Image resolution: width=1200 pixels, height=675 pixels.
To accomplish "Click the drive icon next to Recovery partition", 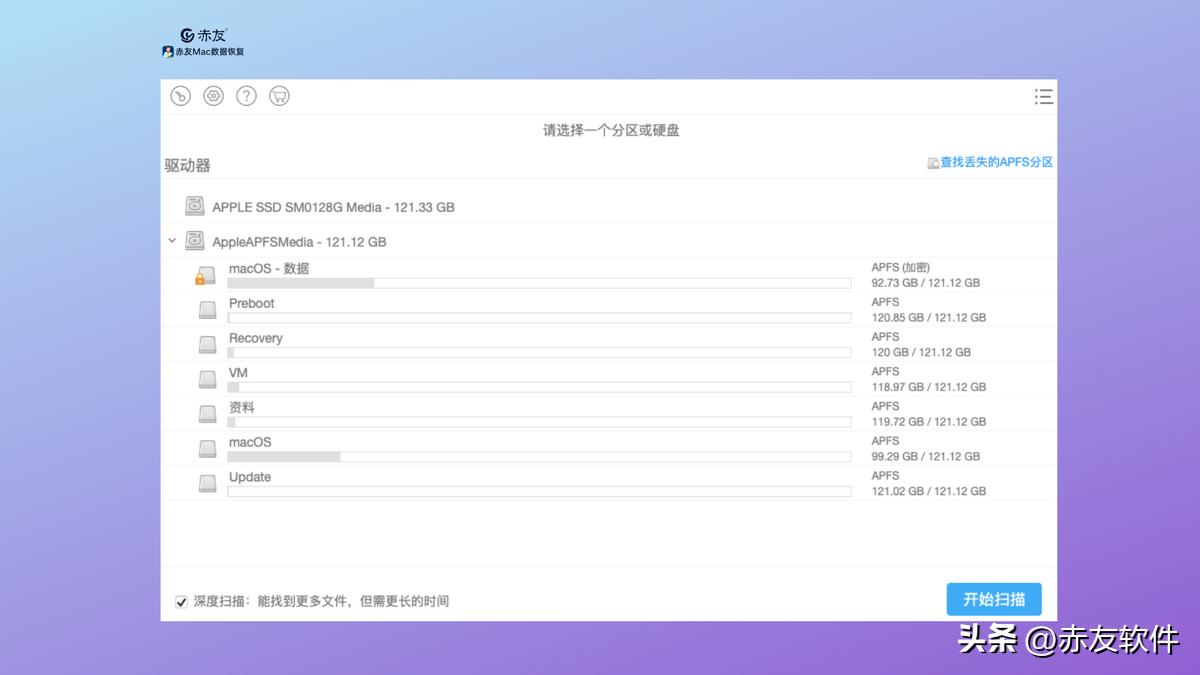I will point(207,344).
